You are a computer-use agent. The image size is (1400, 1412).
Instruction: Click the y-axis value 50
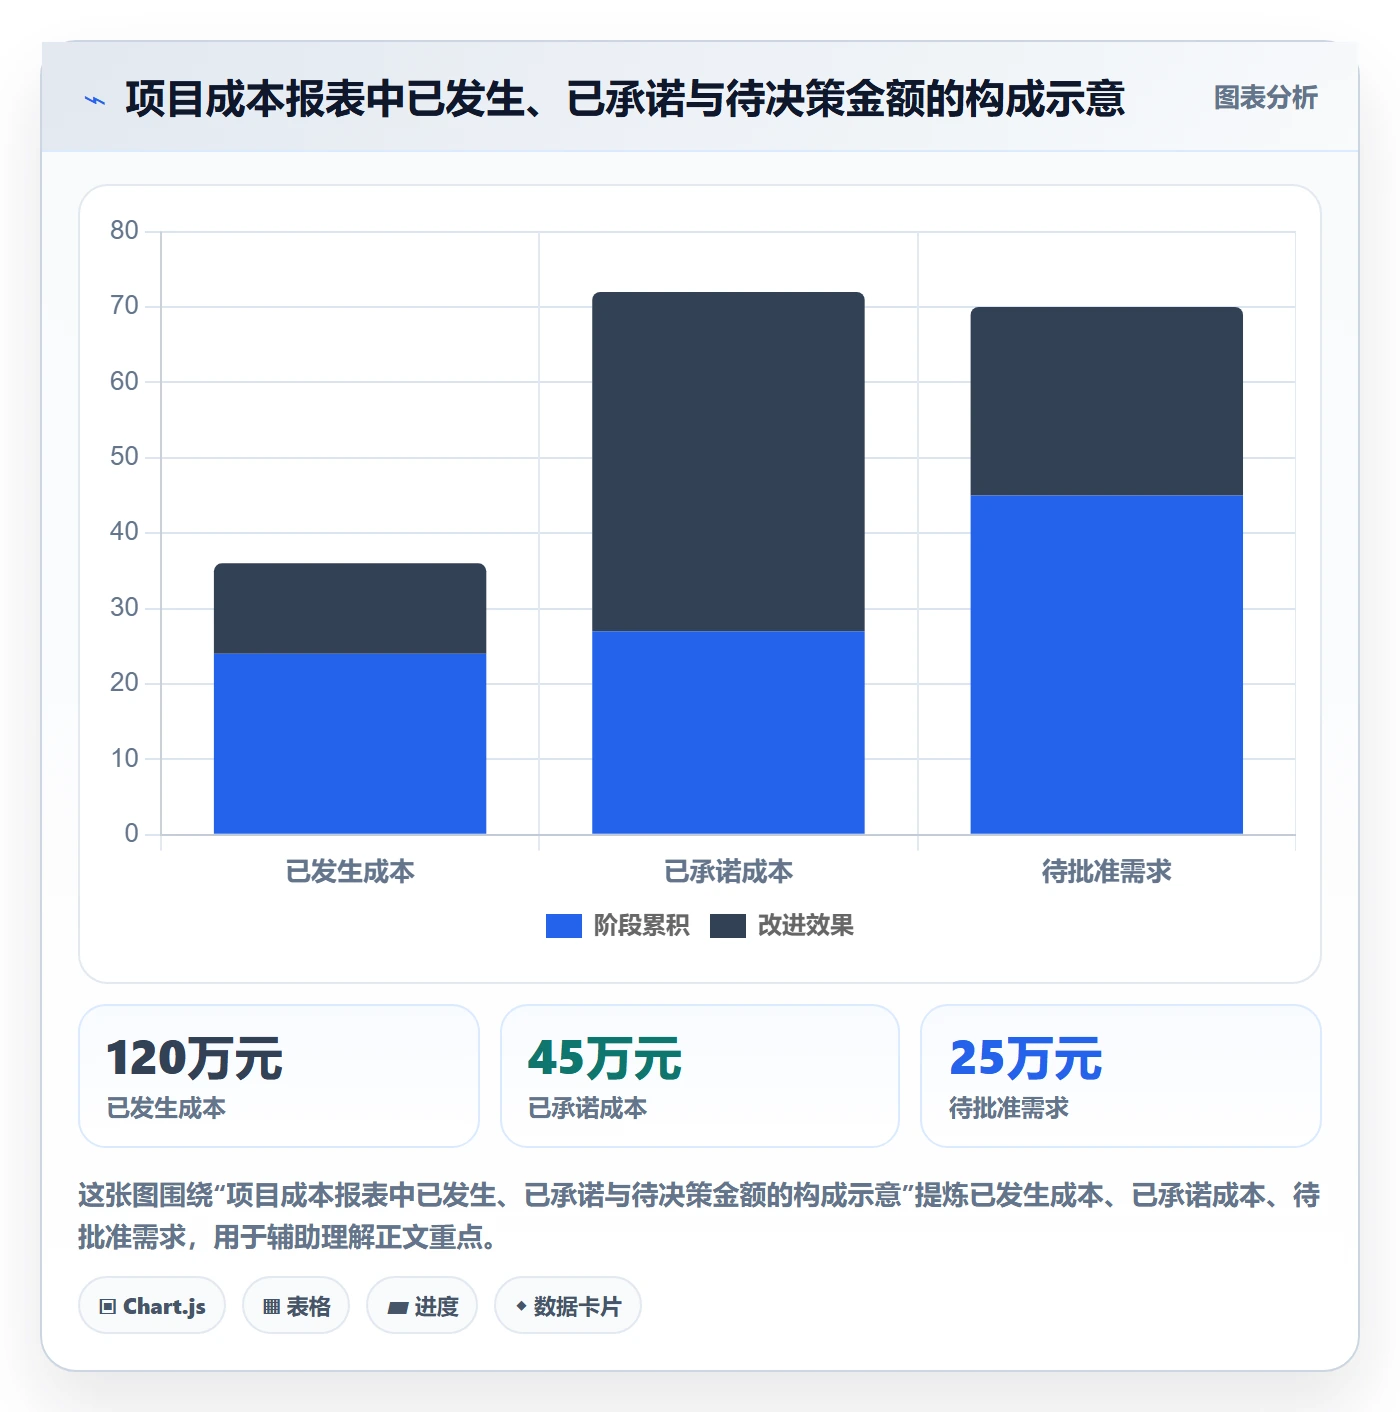point(124,457)
